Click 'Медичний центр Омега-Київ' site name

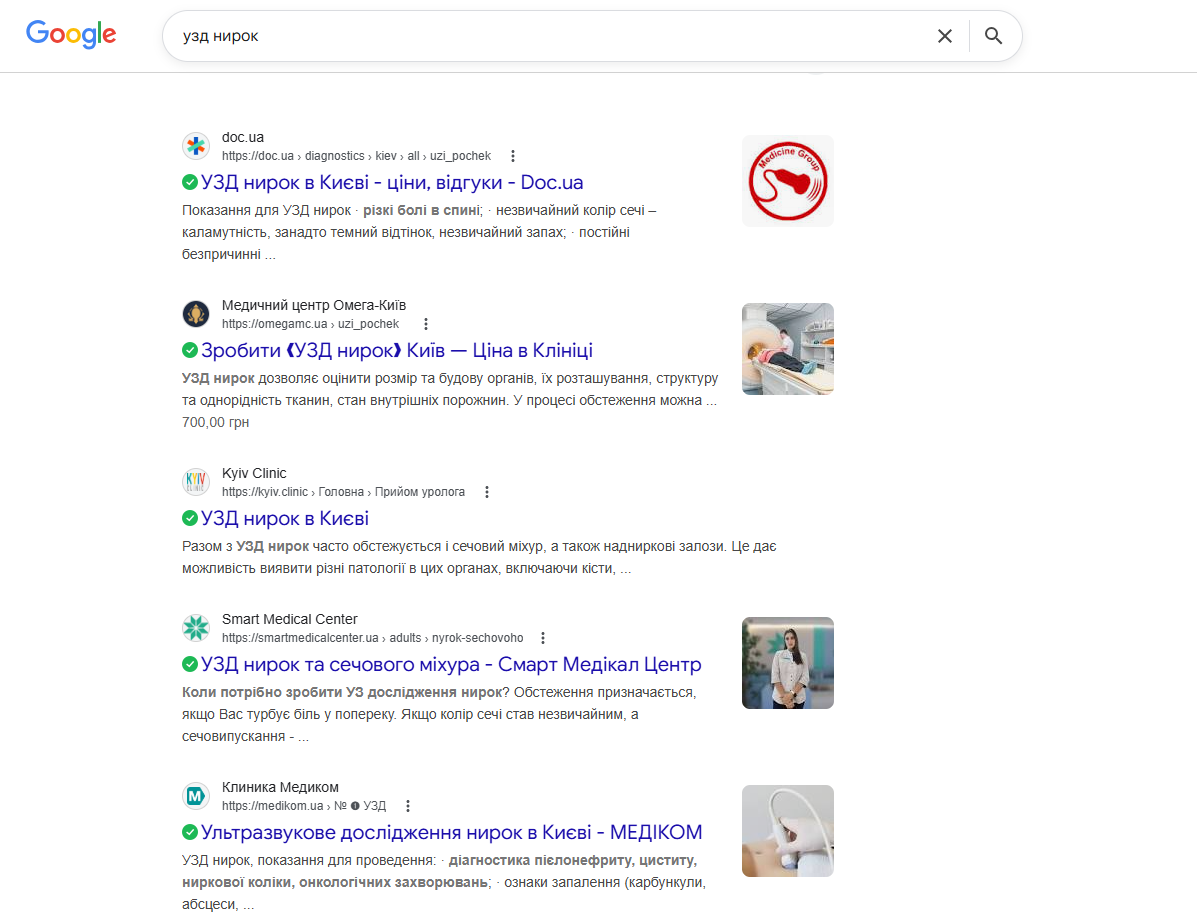point(314,305)
